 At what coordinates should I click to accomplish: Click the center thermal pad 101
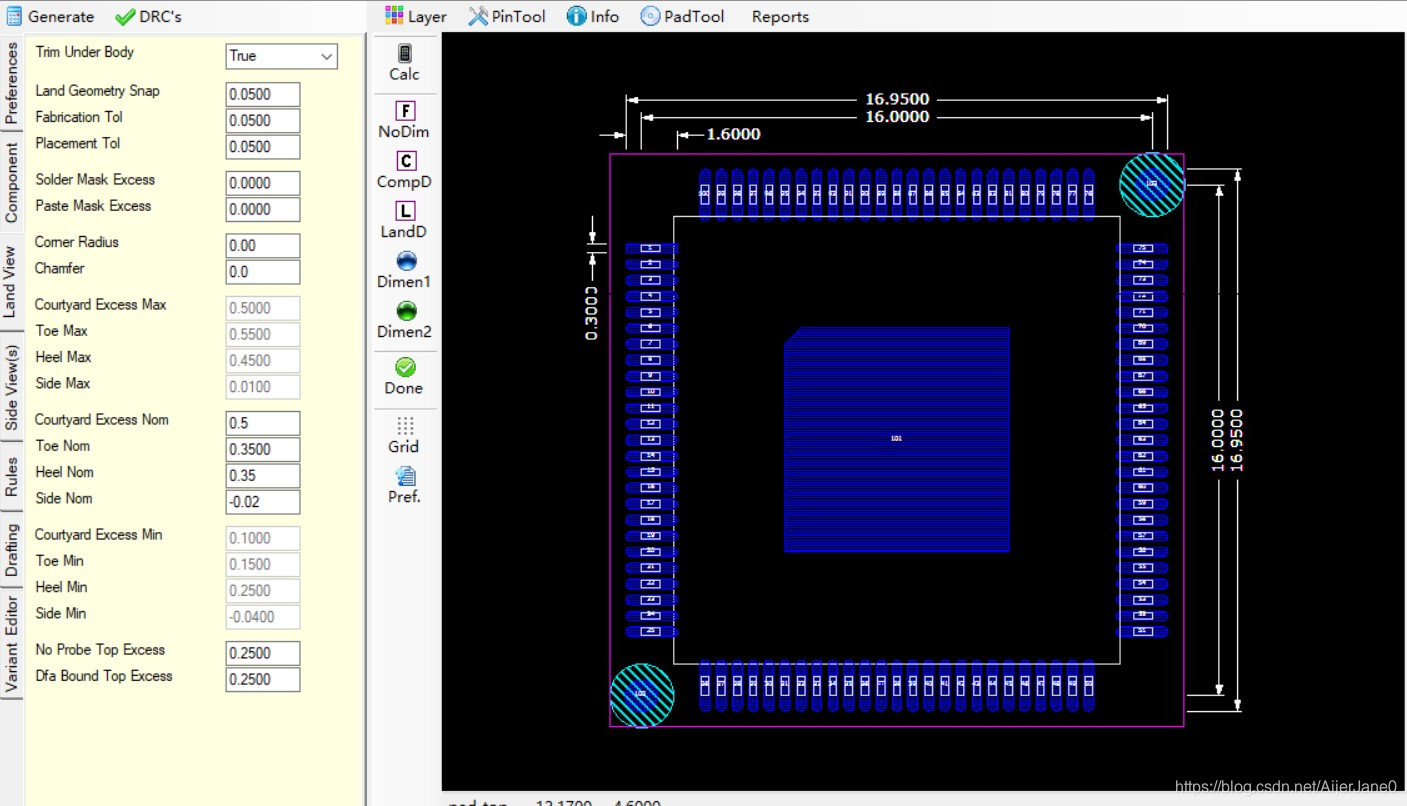pos(896,439)
